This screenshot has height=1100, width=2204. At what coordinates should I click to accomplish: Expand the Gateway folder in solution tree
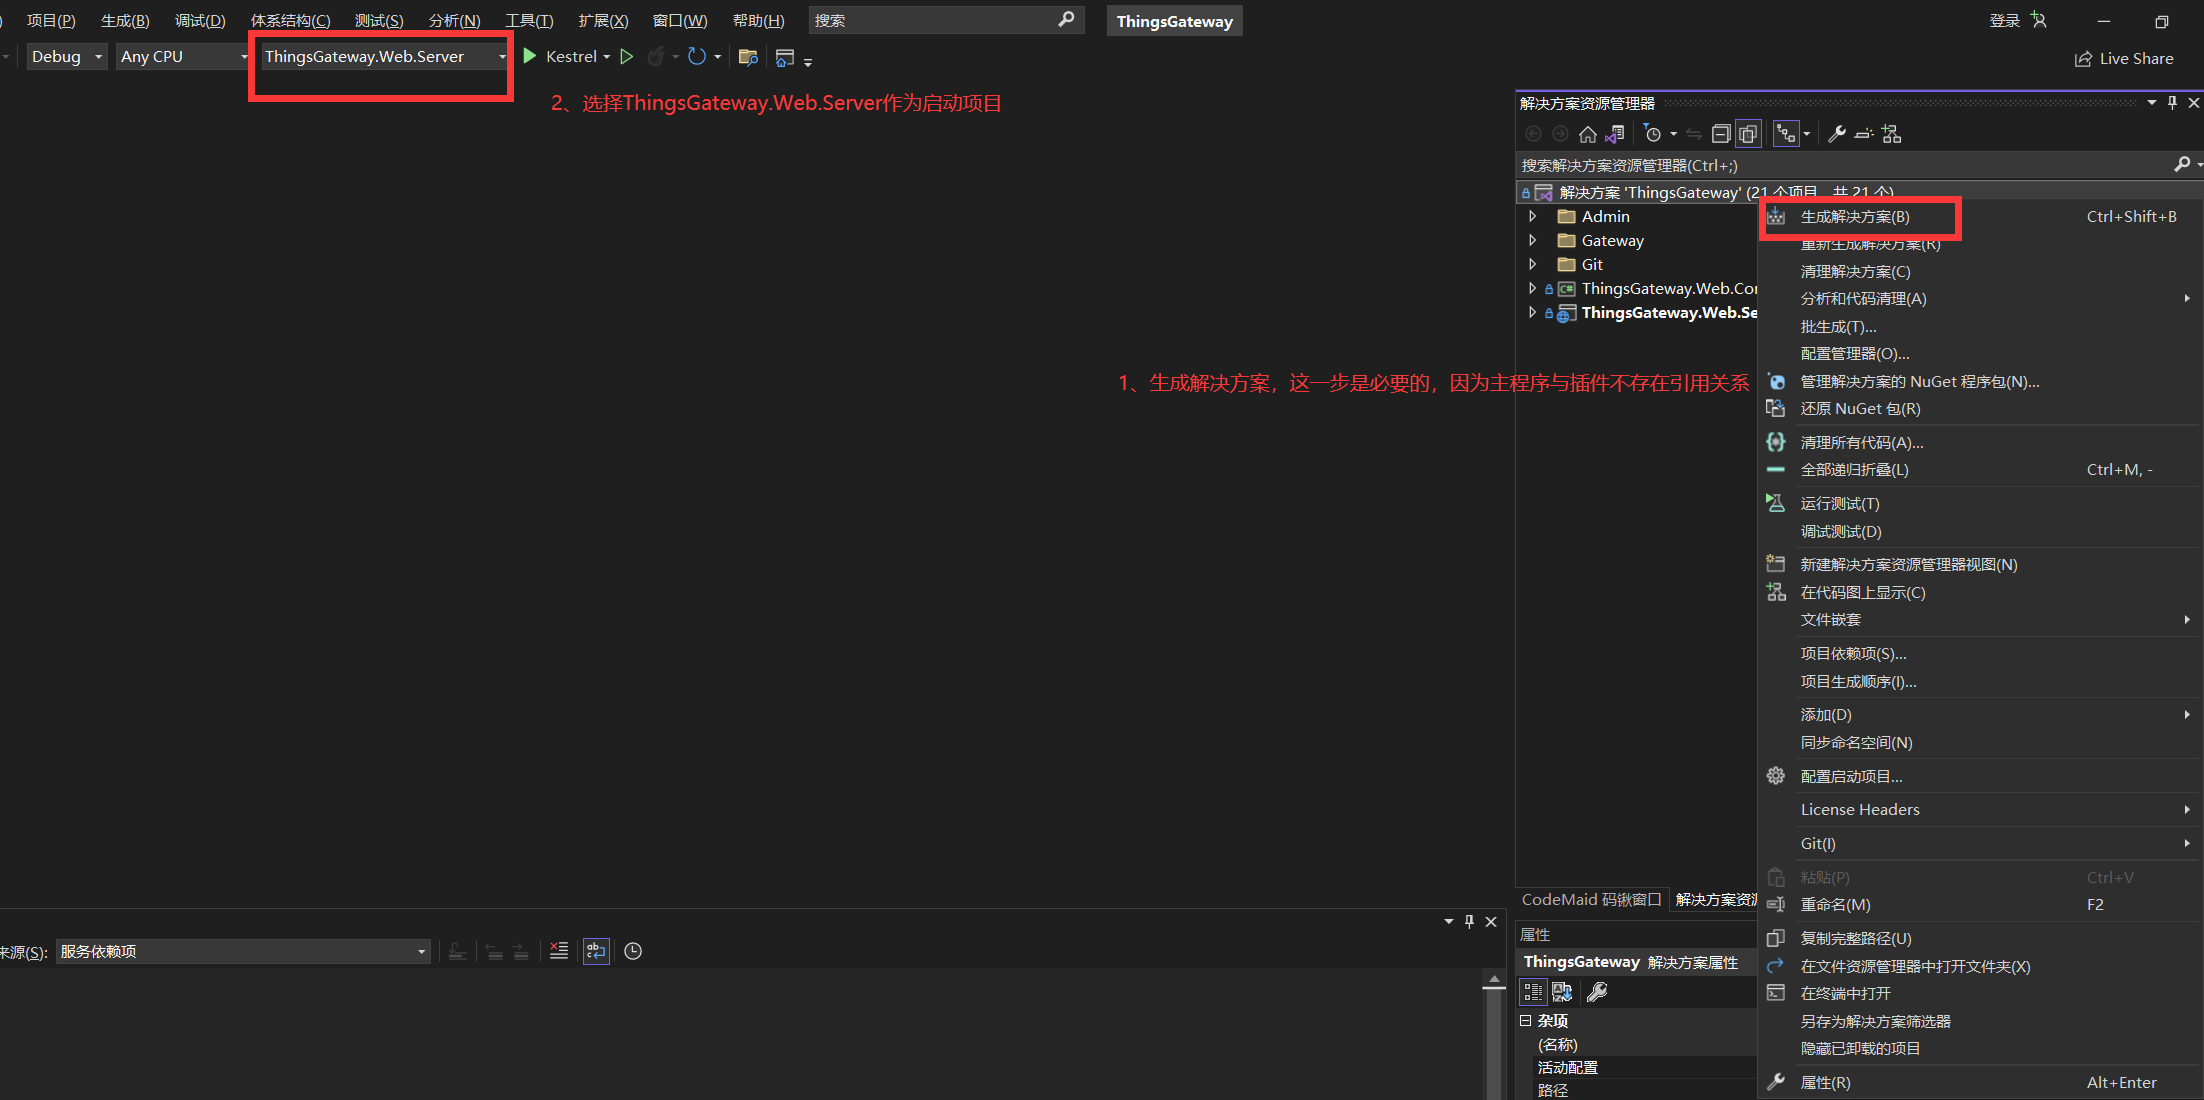[1532, 240]
